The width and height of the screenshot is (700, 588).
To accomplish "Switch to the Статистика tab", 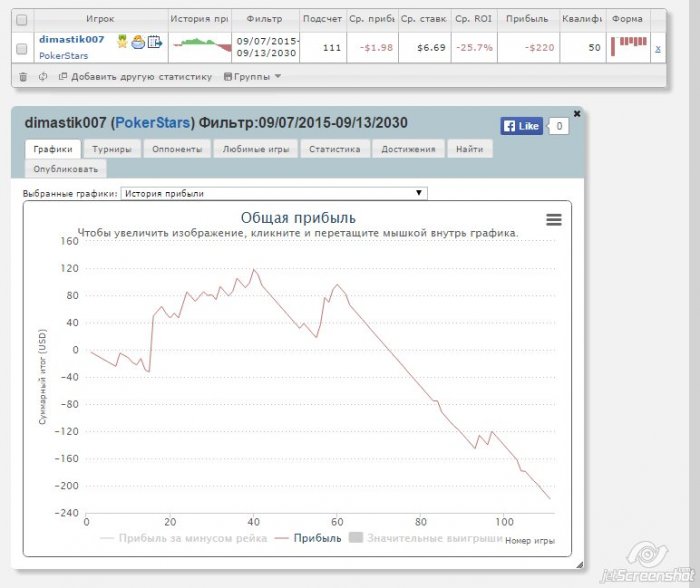I will point(335,149).
